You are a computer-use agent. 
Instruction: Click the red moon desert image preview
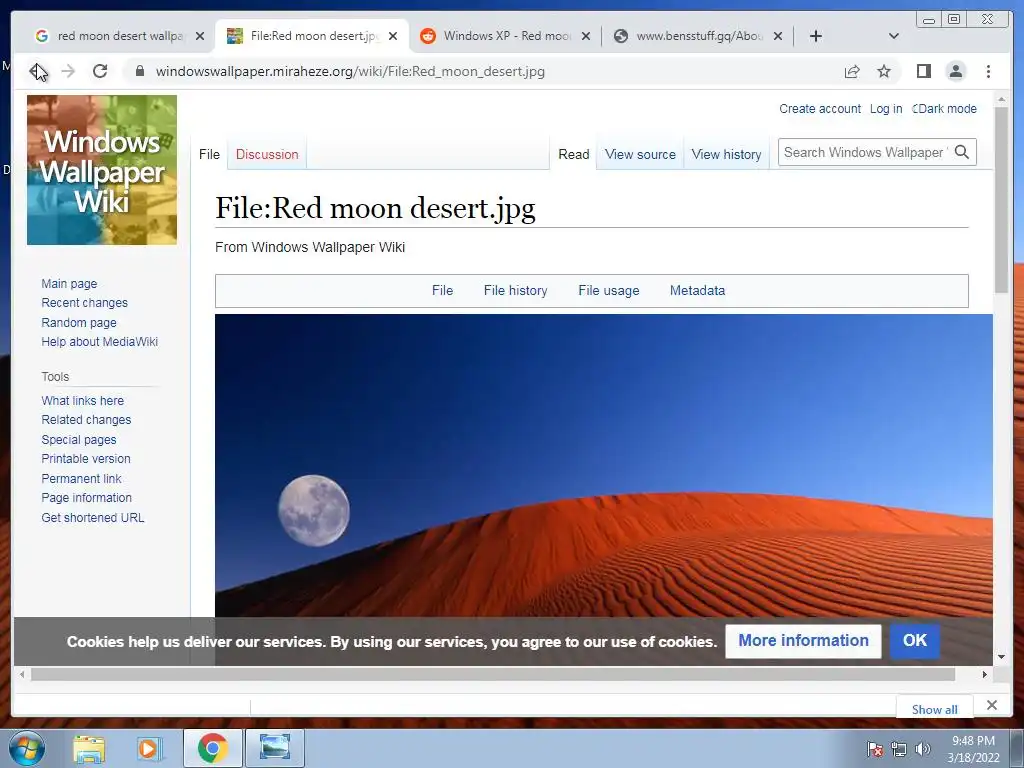[x=603, y=465]
